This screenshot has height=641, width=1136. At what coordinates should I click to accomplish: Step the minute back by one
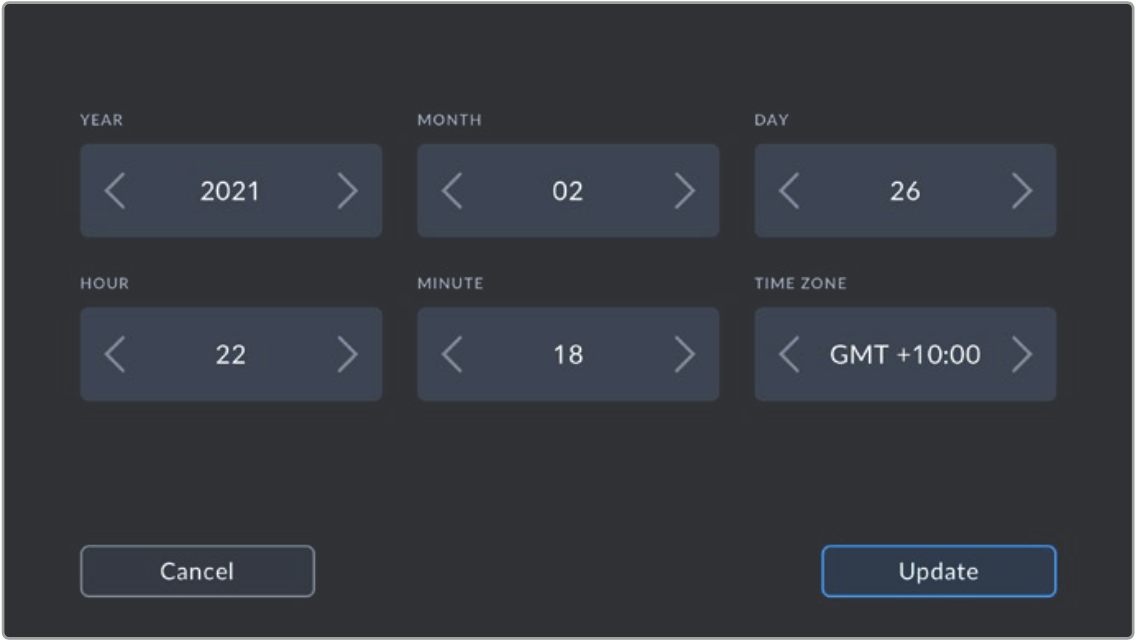[x=452, y=354]
